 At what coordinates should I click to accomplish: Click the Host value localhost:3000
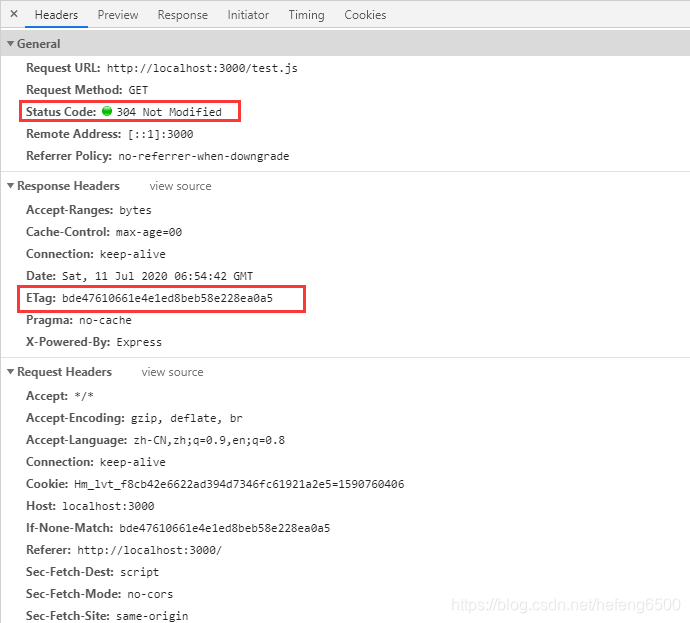pyautogui.click(x=108, y=506)
